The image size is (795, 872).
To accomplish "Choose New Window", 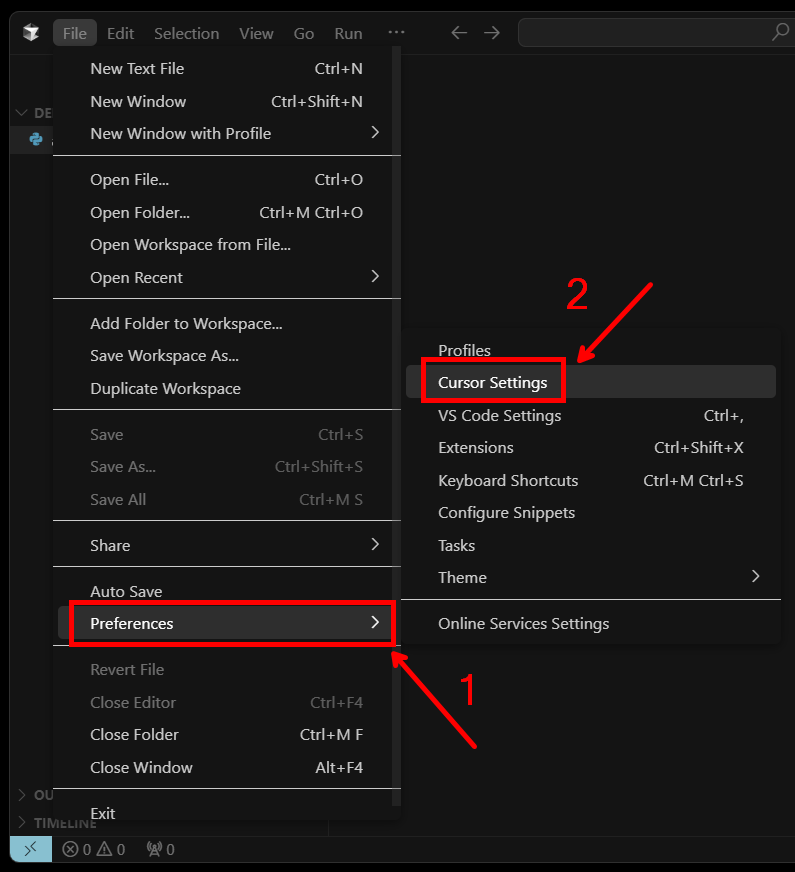I will tap(226, 101).
